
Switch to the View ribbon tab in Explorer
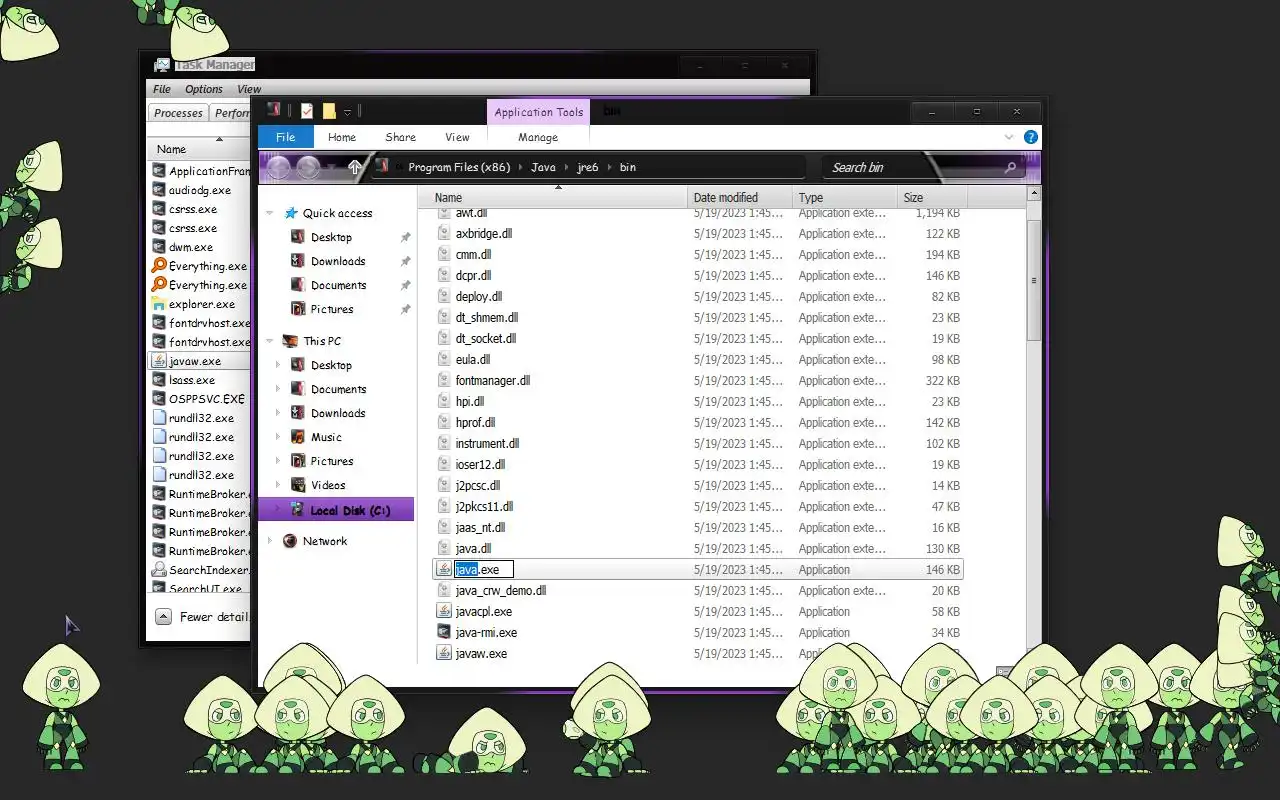[x=457, y=137]
